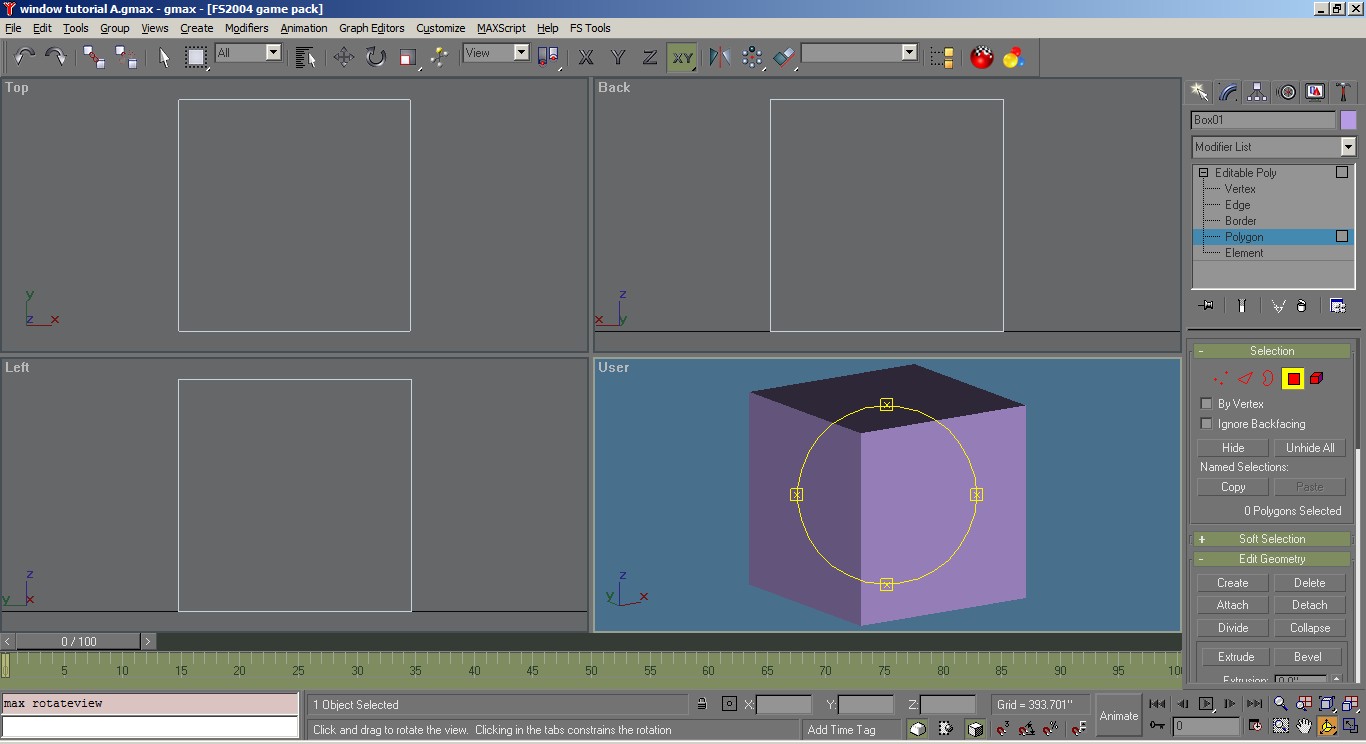The height and width of the screenshot is (744, 1366).
Task: Select the Rotate tool in the toolbar
Action: pos(375,57)
